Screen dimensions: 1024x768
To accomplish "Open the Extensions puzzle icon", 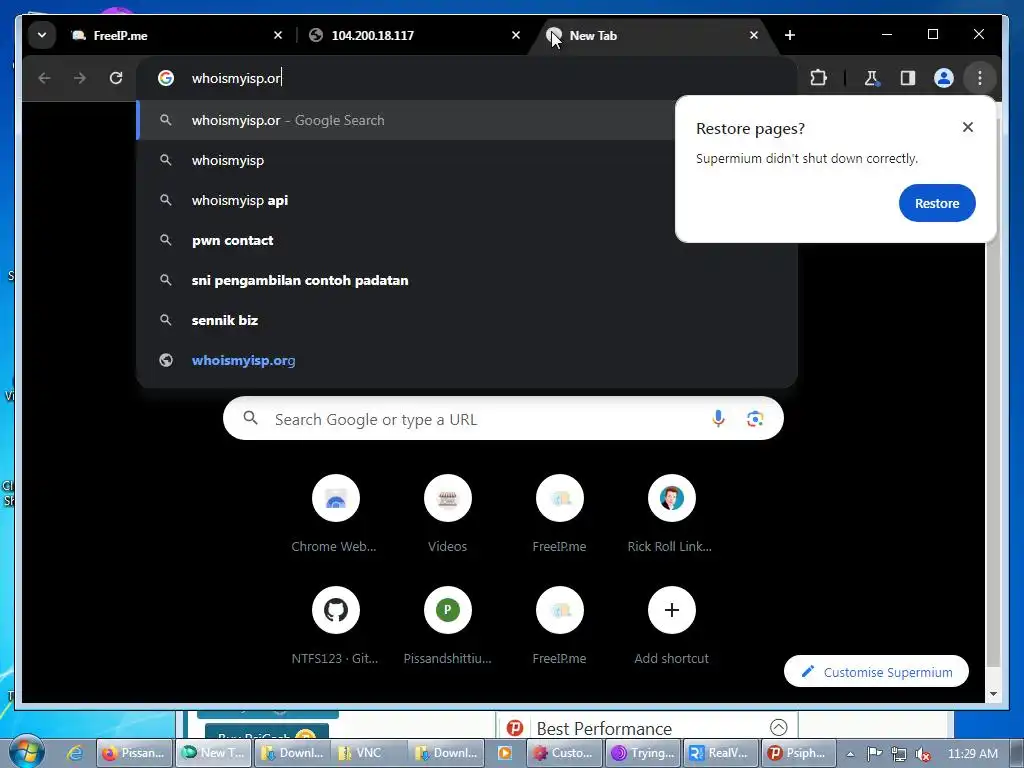I will click(818, 78).
